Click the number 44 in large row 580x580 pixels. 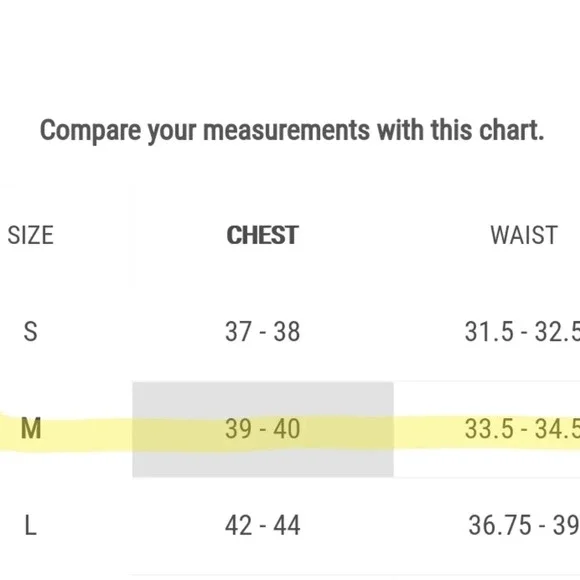tap(287, 525)
